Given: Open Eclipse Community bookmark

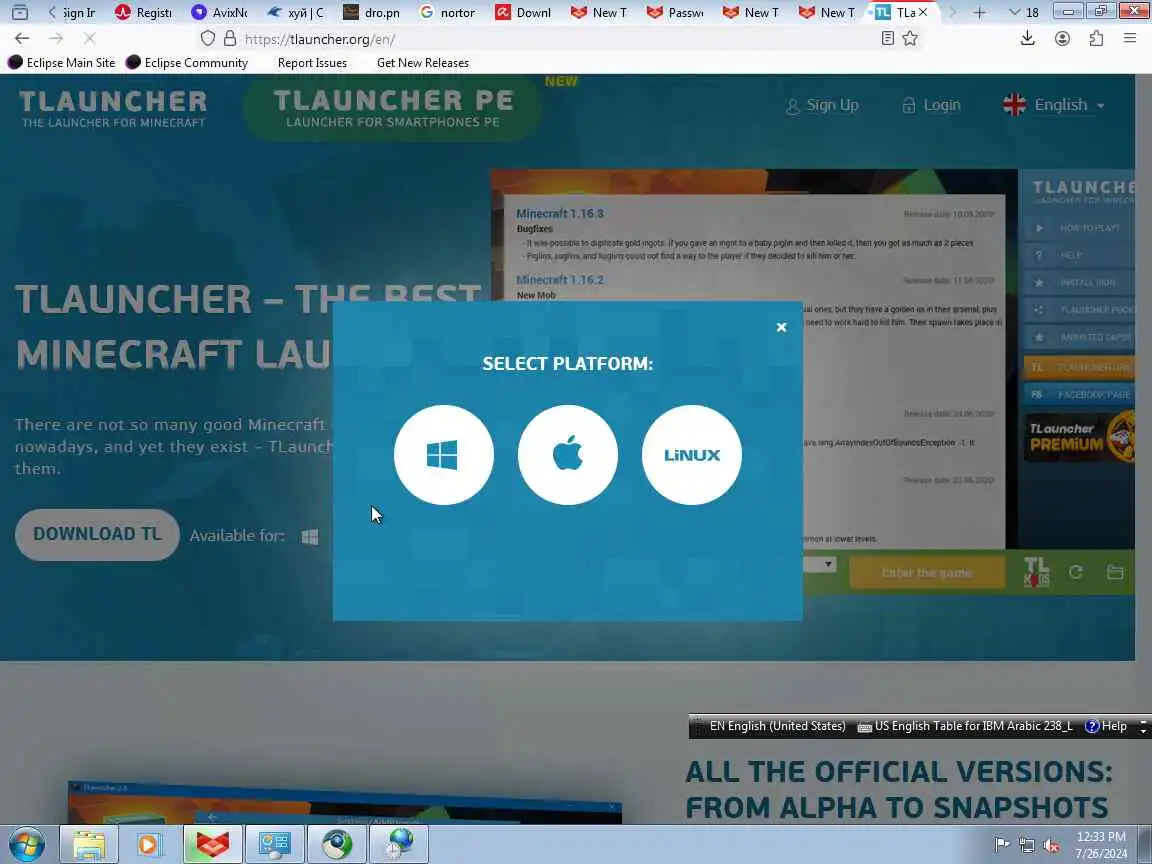Looking at the screenshot, I should 187,62.
